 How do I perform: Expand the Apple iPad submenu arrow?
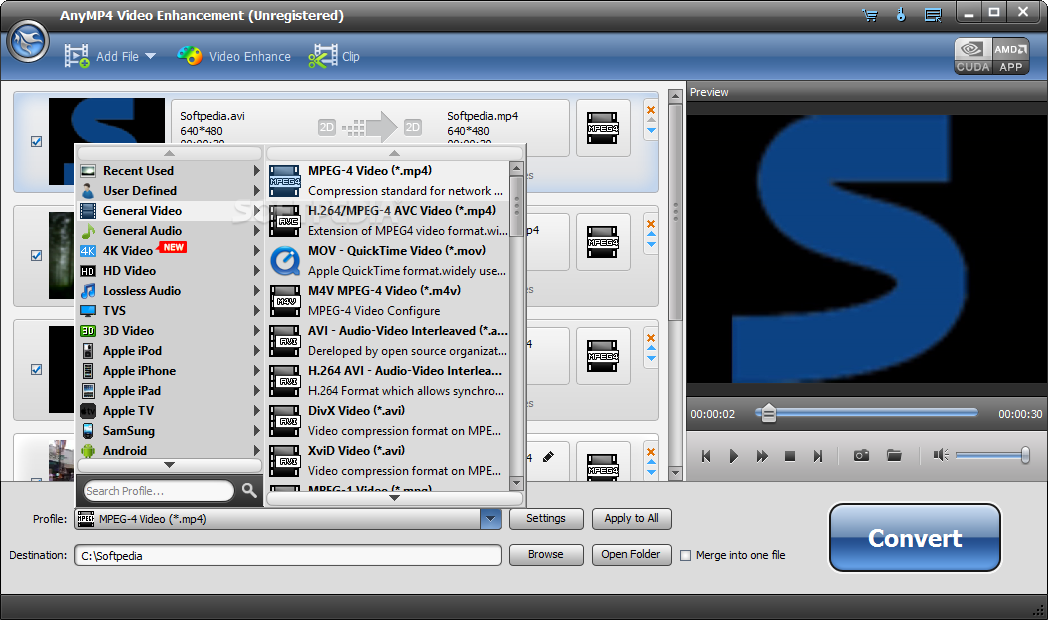257,391
